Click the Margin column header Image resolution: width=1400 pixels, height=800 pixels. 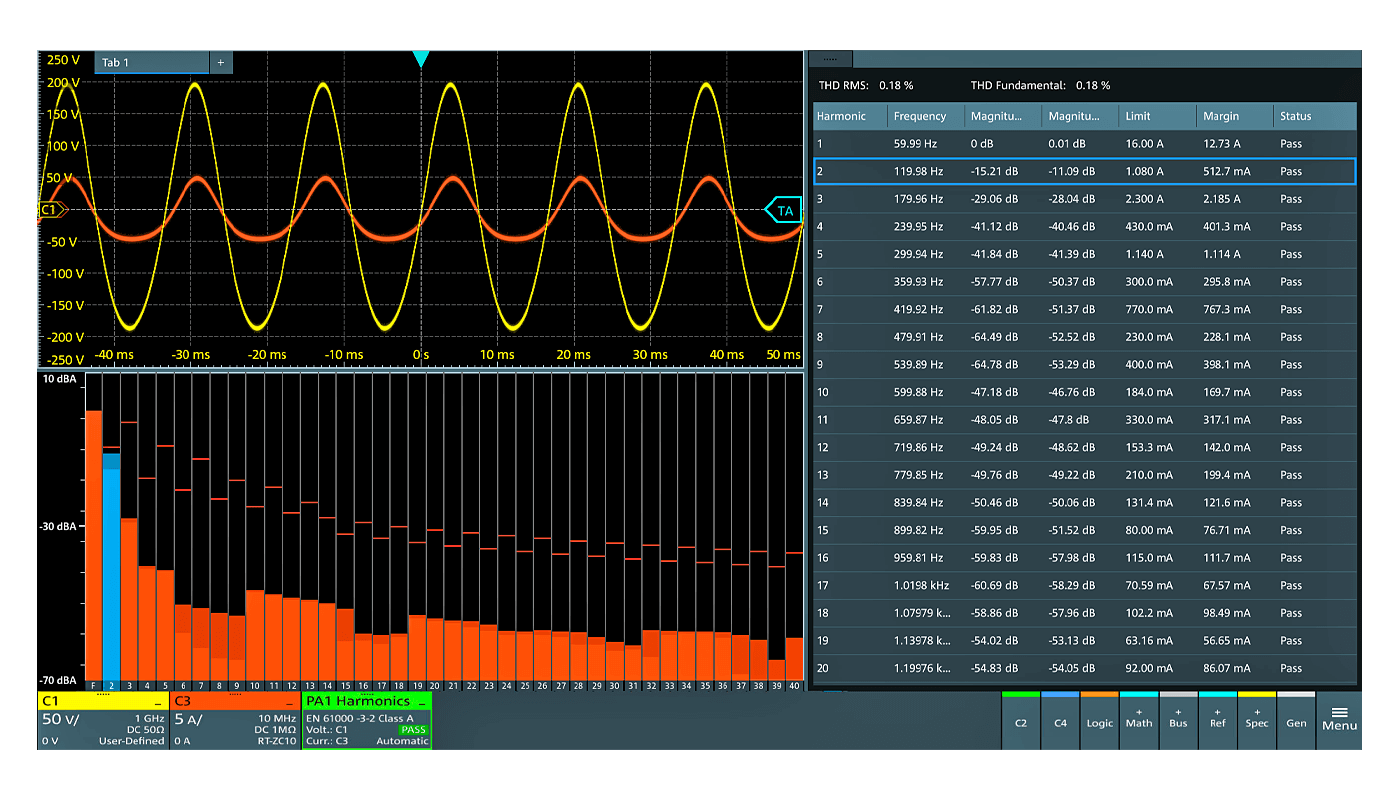click(x=1234, y=116)
